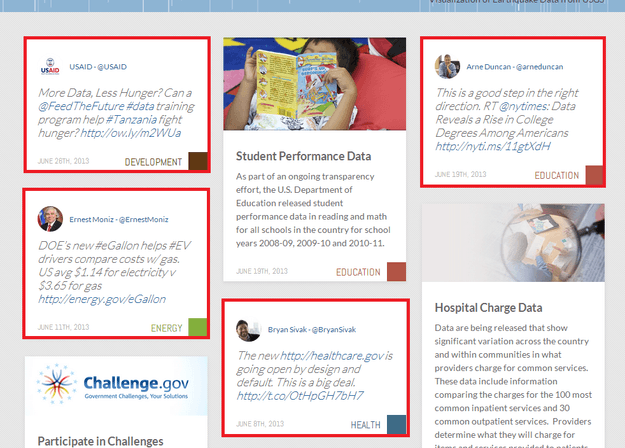Image resolution: width=625 pixels, height=448 pixels.
Task: Click the blue Health color square
Action: (397, 424)
